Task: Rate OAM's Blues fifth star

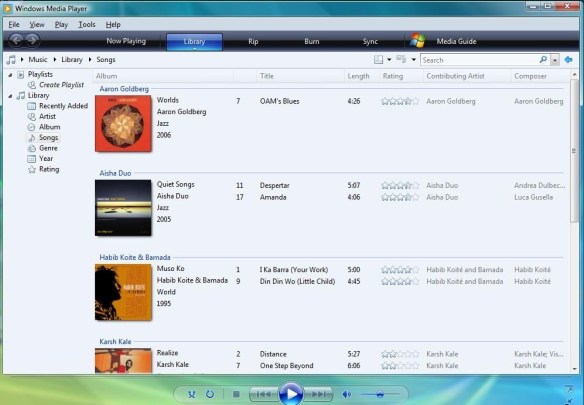Action: pyautogui.click(x=415, y=101)
